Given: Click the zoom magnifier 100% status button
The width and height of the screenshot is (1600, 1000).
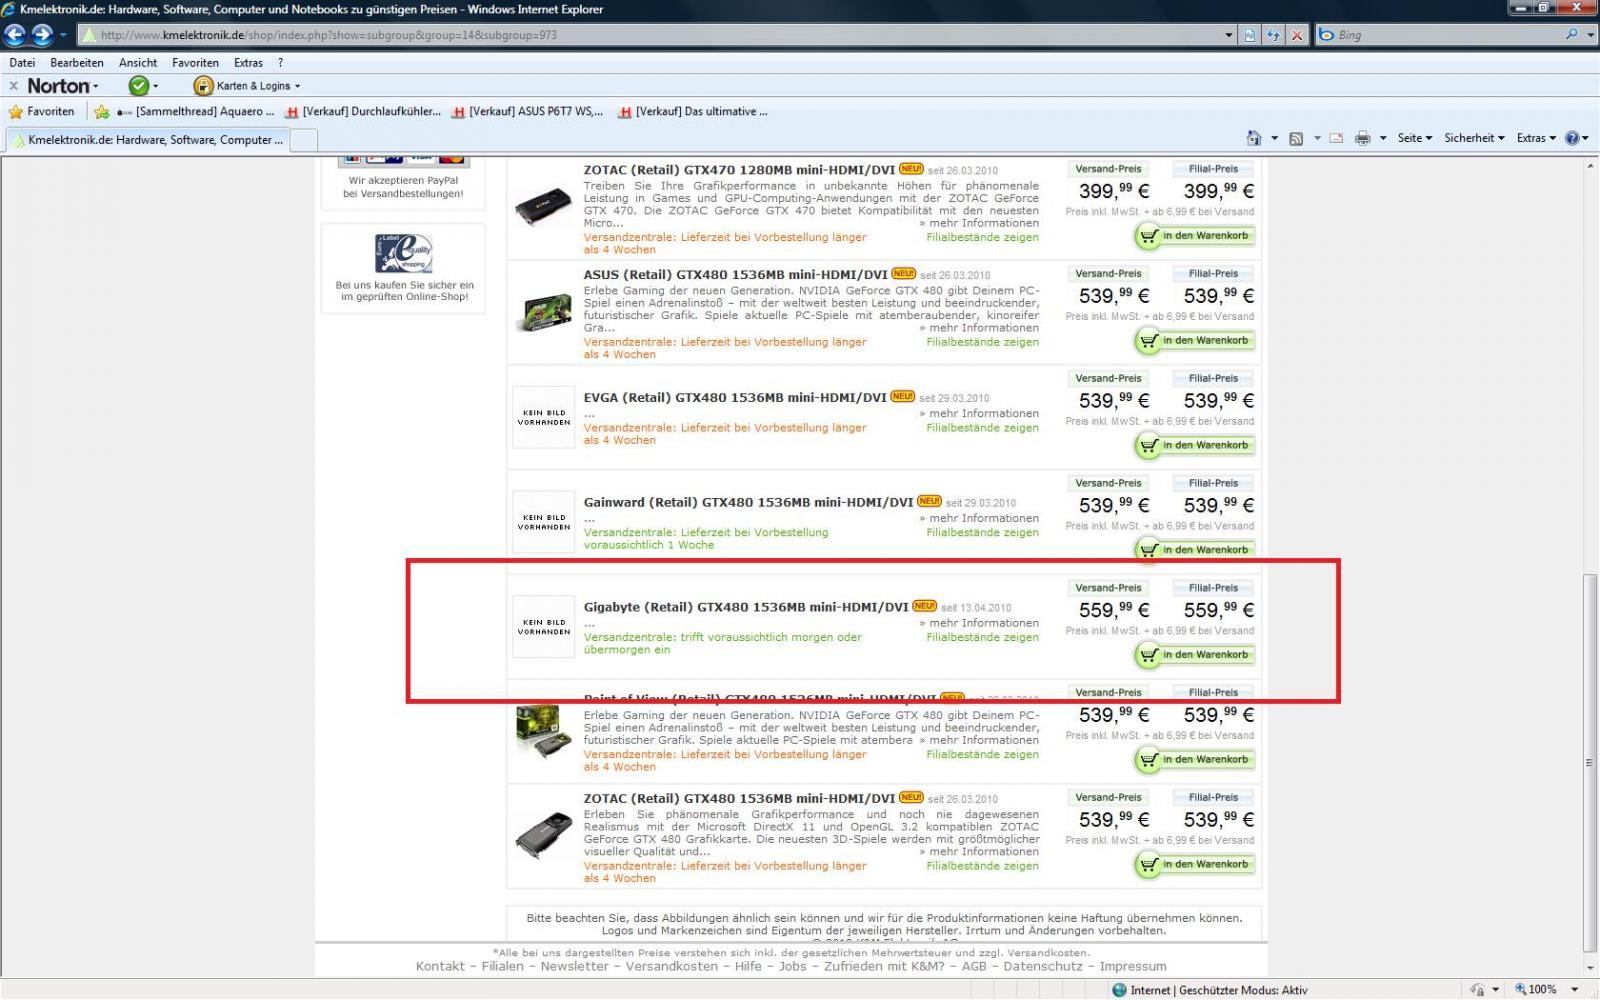Looking at the screenshot, I should click(1536, 990).
